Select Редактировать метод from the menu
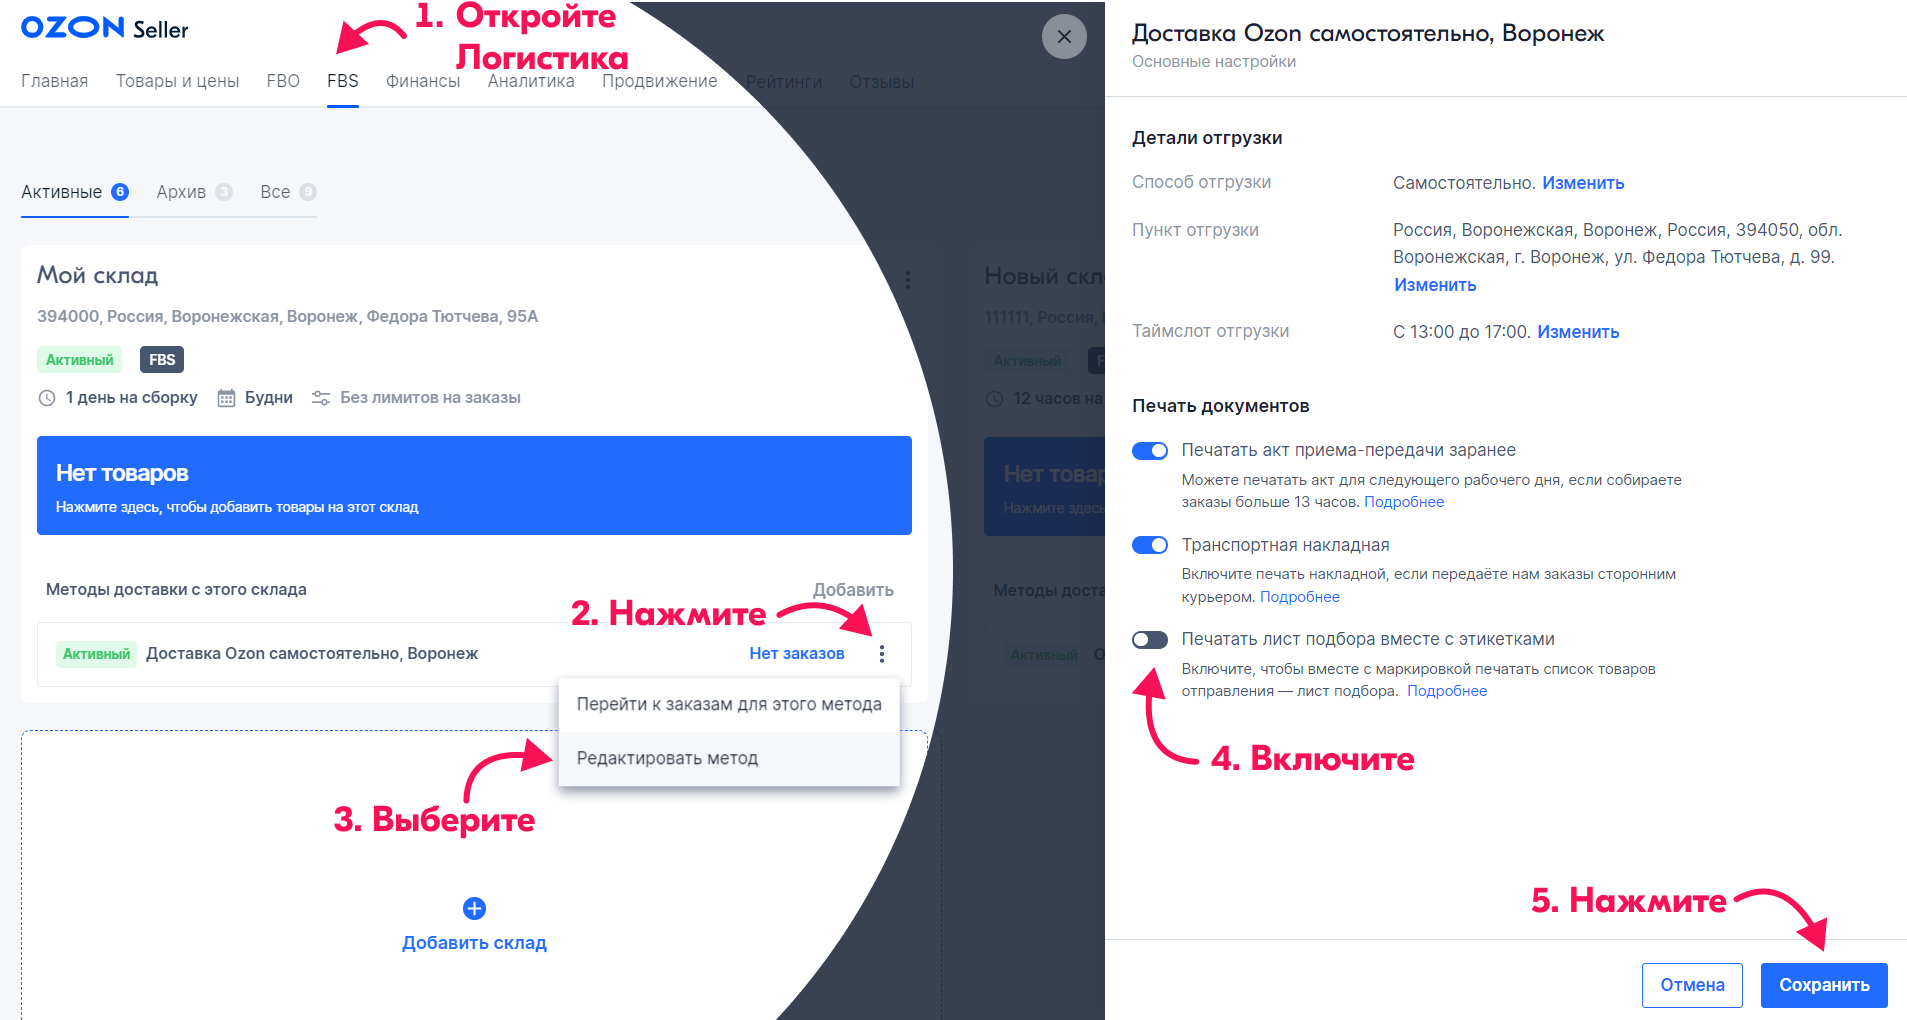The image size is (1907, 1020). 667,758
